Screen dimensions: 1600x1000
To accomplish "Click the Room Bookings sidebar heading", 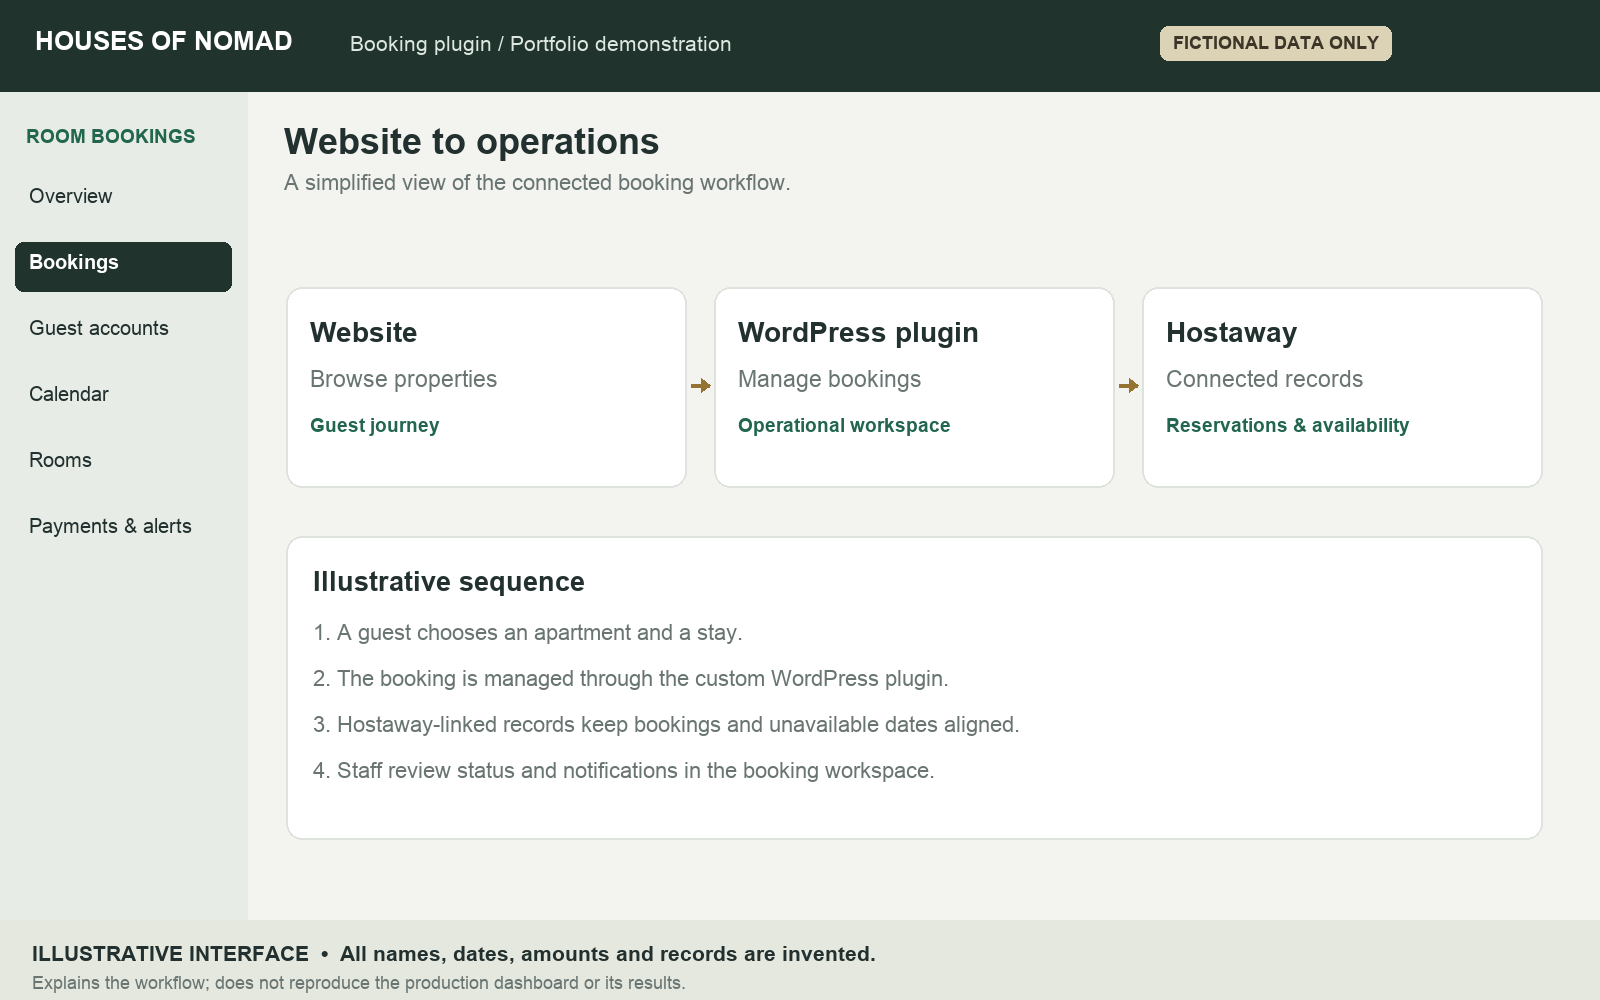I will pos(111,136).
